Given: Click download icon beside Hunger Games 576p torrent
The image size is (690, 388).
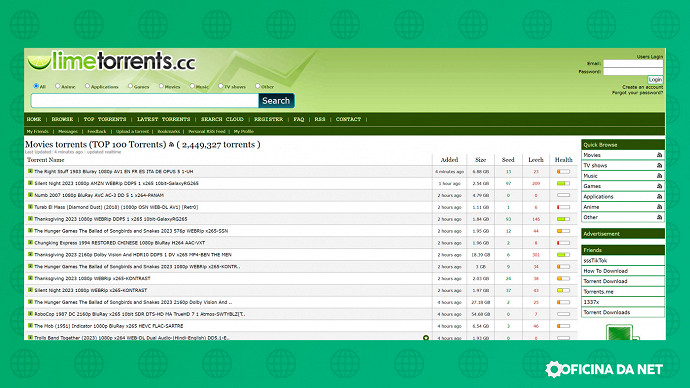Looking at the screenshot, I should tap(30, 231).
